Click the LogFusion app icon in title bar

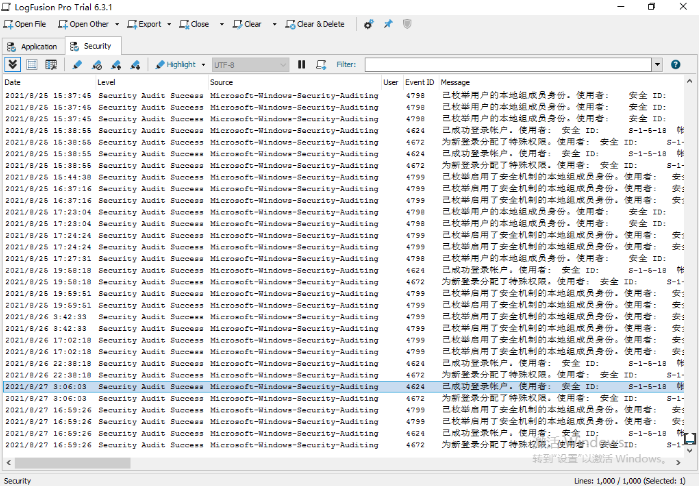click(6, 7)
